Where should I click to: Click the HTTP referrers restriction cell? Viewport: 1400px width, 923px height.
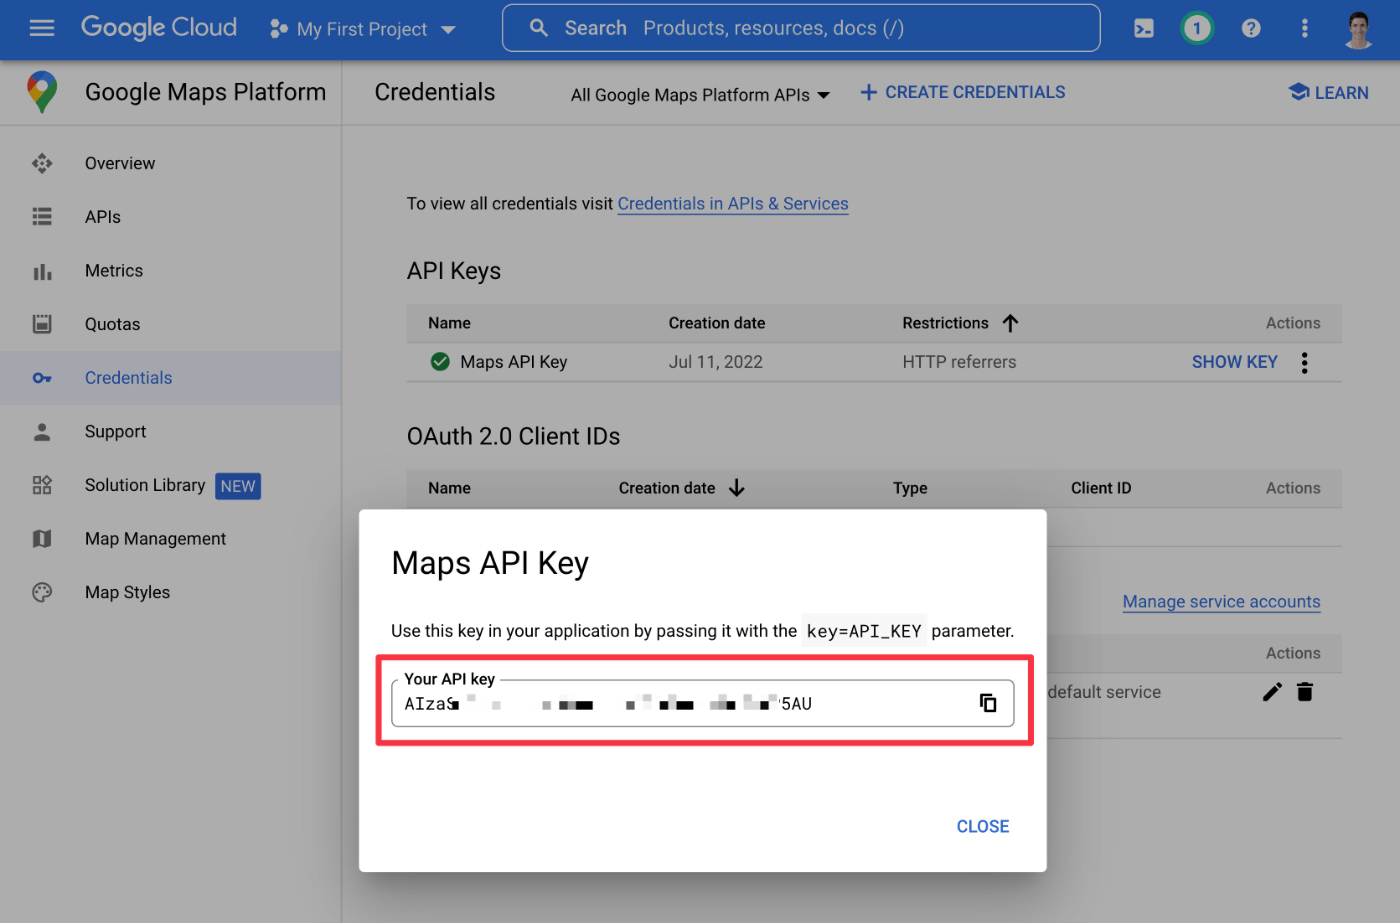[959, 362]
